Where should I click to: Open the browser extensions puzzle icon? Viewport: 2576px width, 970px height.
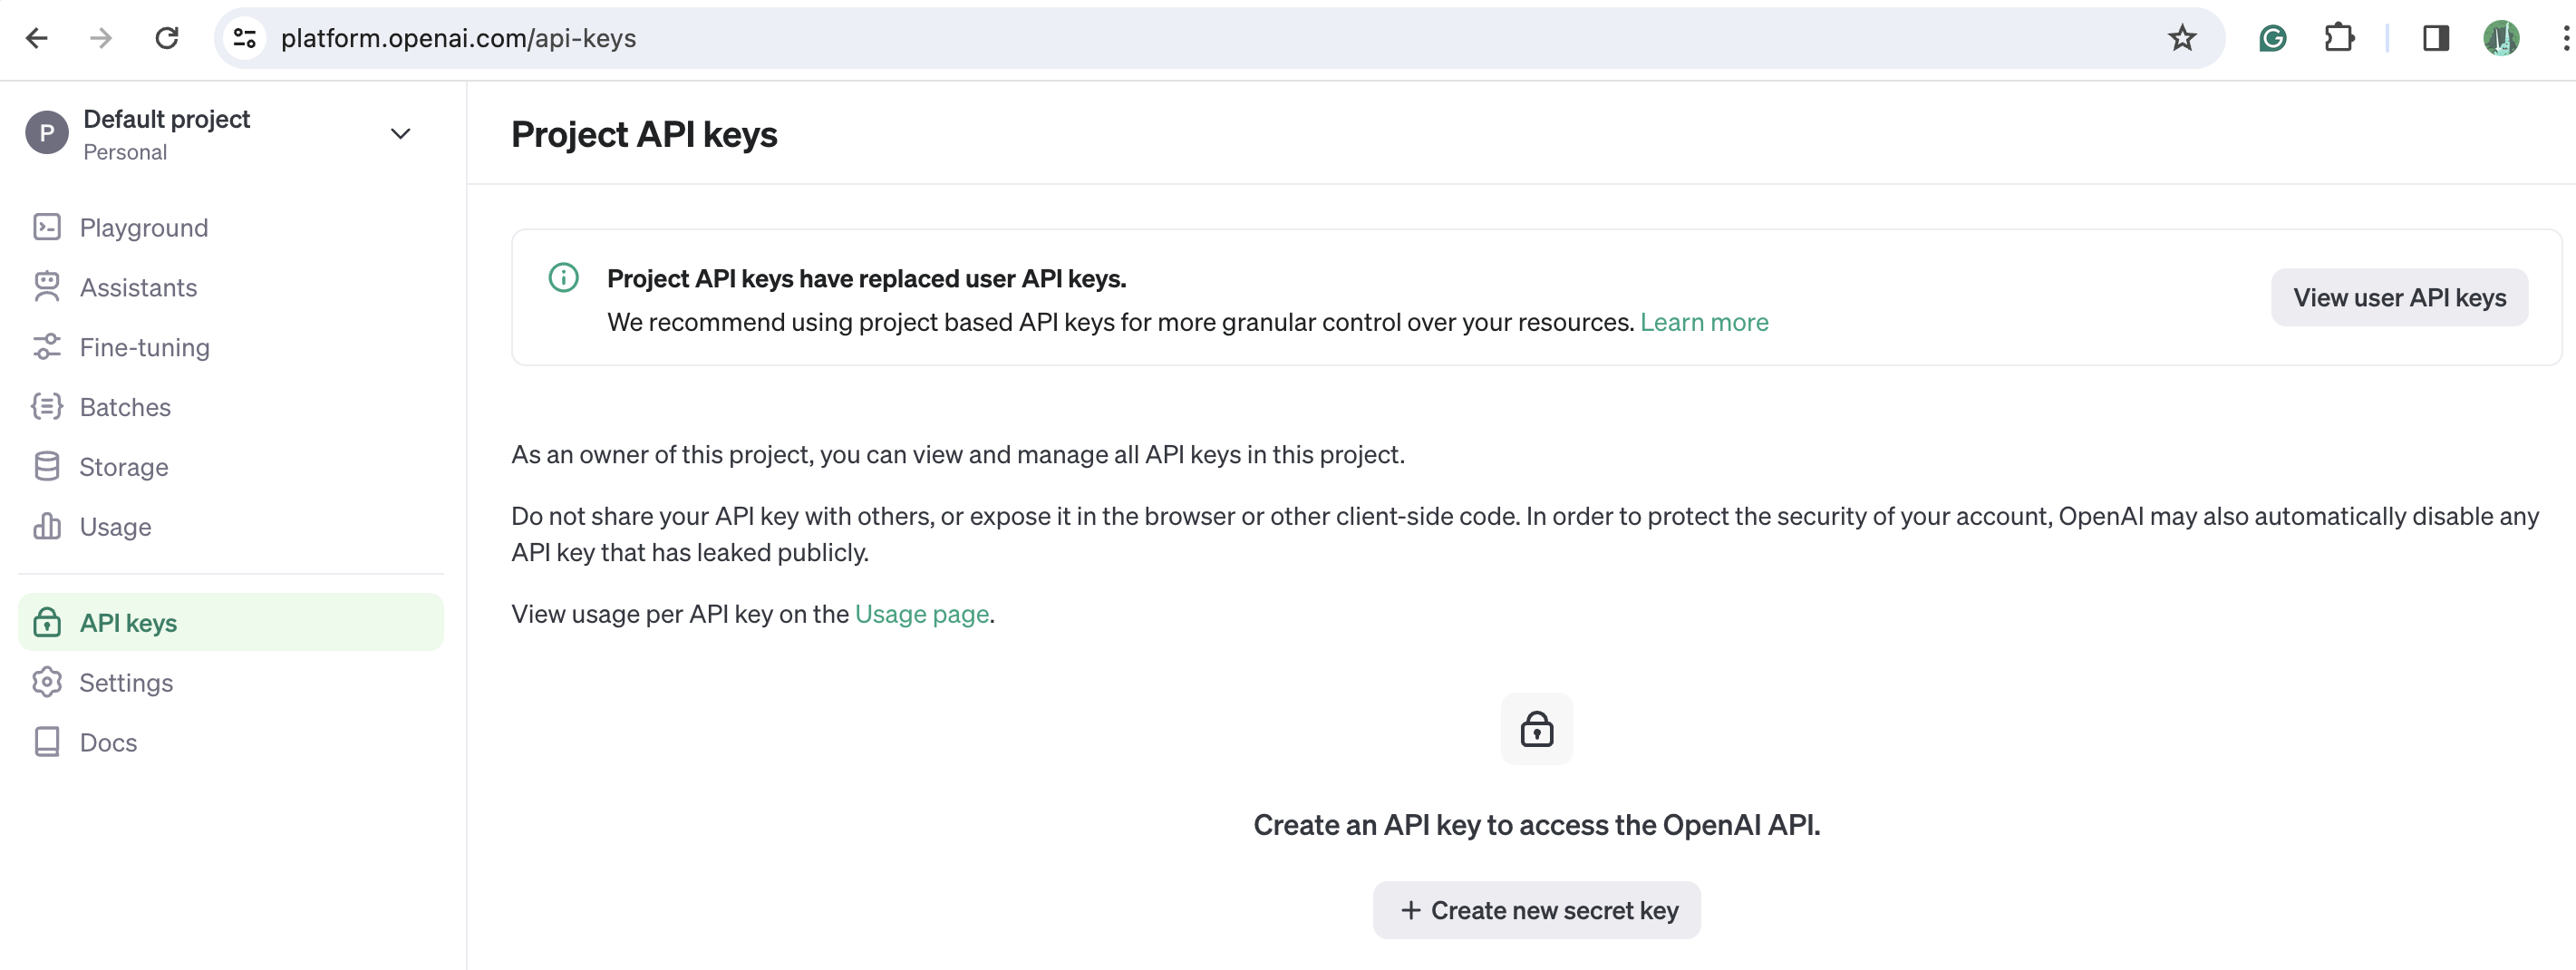tap(2340, 38)
